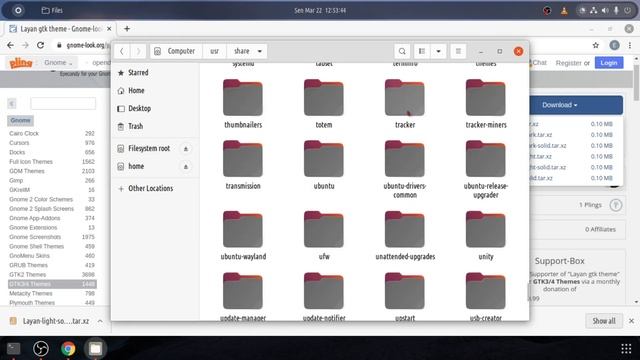Open Cairo Clock category
The width and height of the screenshot is (640, 360).
[x=24, y=133]
